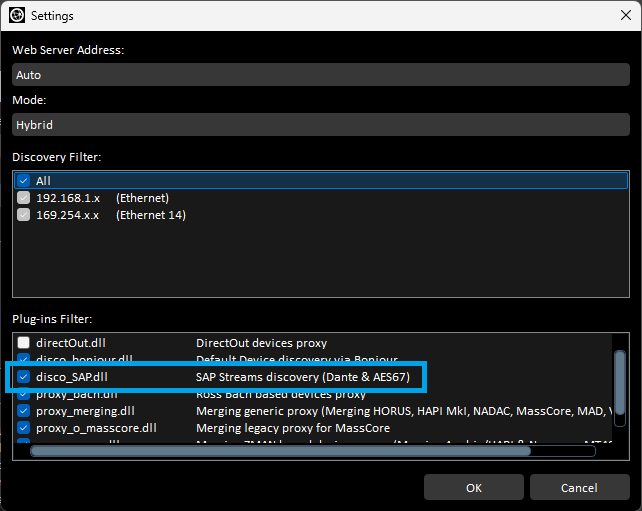Select the disco_SAP.dll file name
642x511 pixels.
point(72,377)
